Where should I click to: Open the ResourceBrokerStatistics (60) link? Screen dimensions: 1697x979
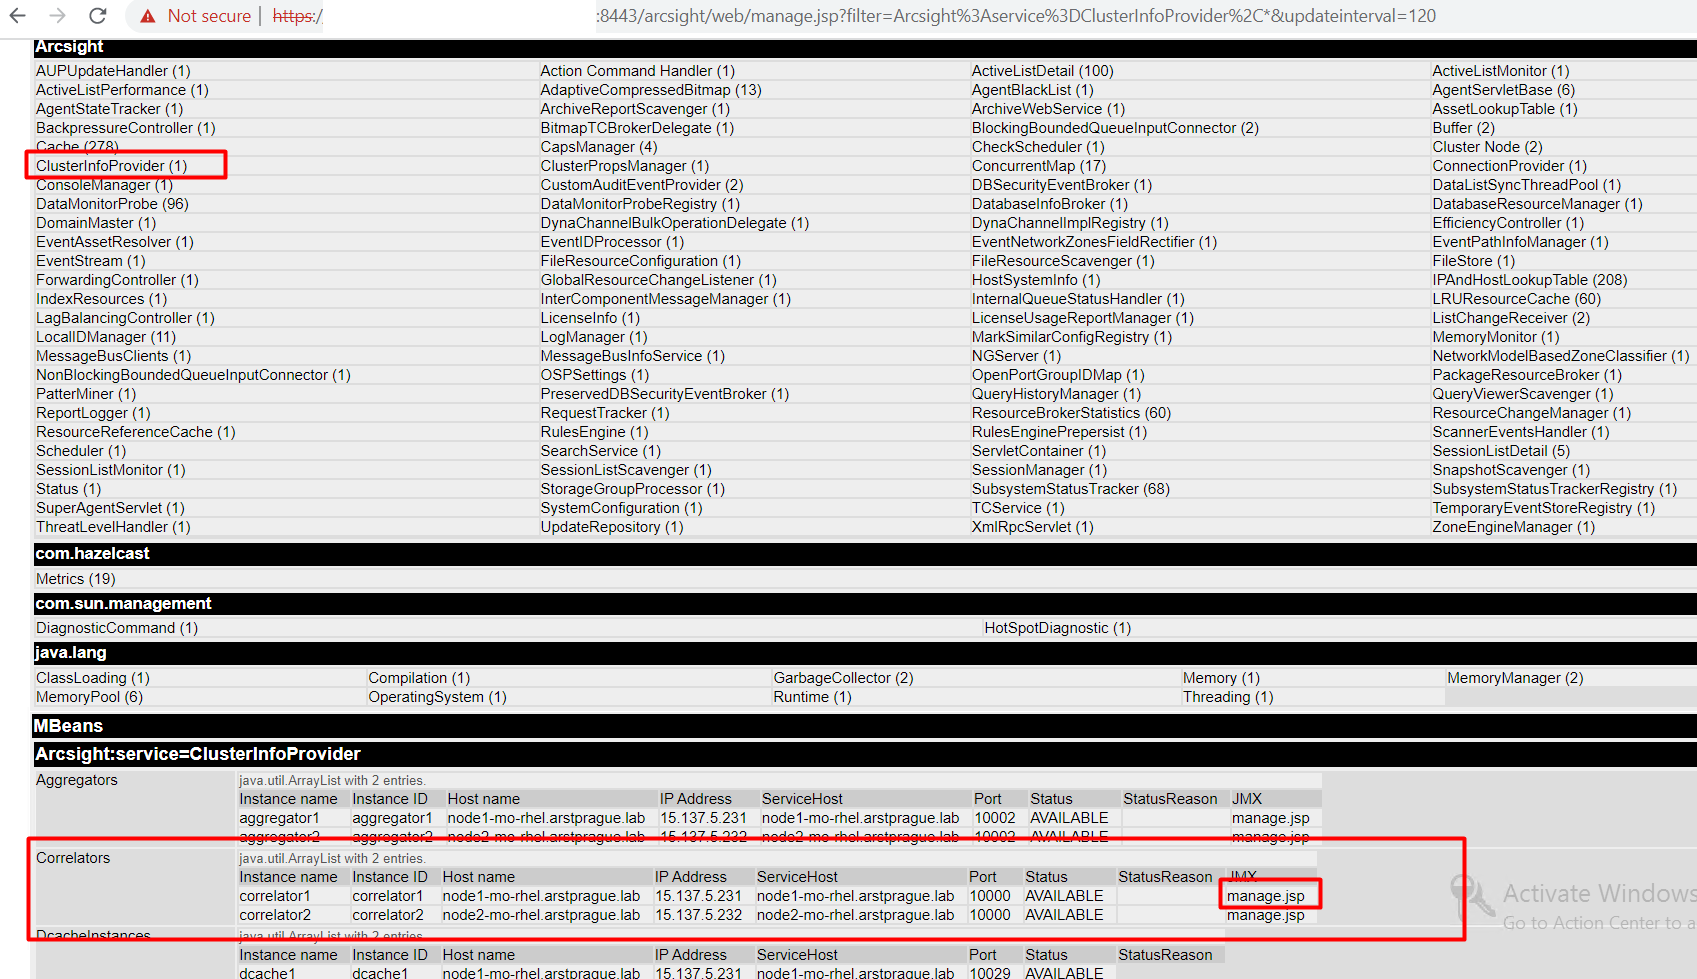pos(1071,413)
